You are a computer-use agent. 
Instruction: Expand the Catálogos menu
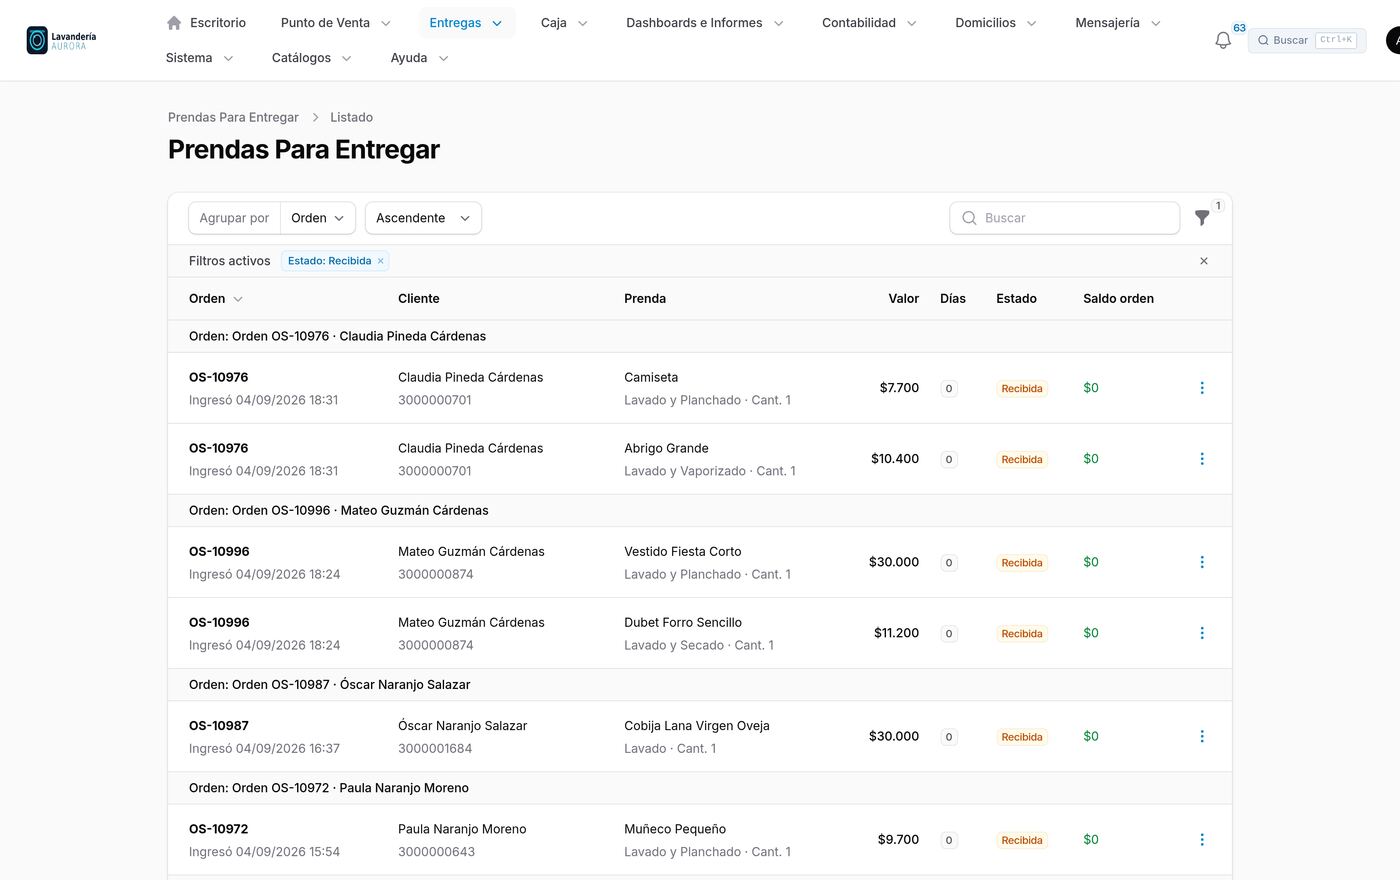[312, 58]
